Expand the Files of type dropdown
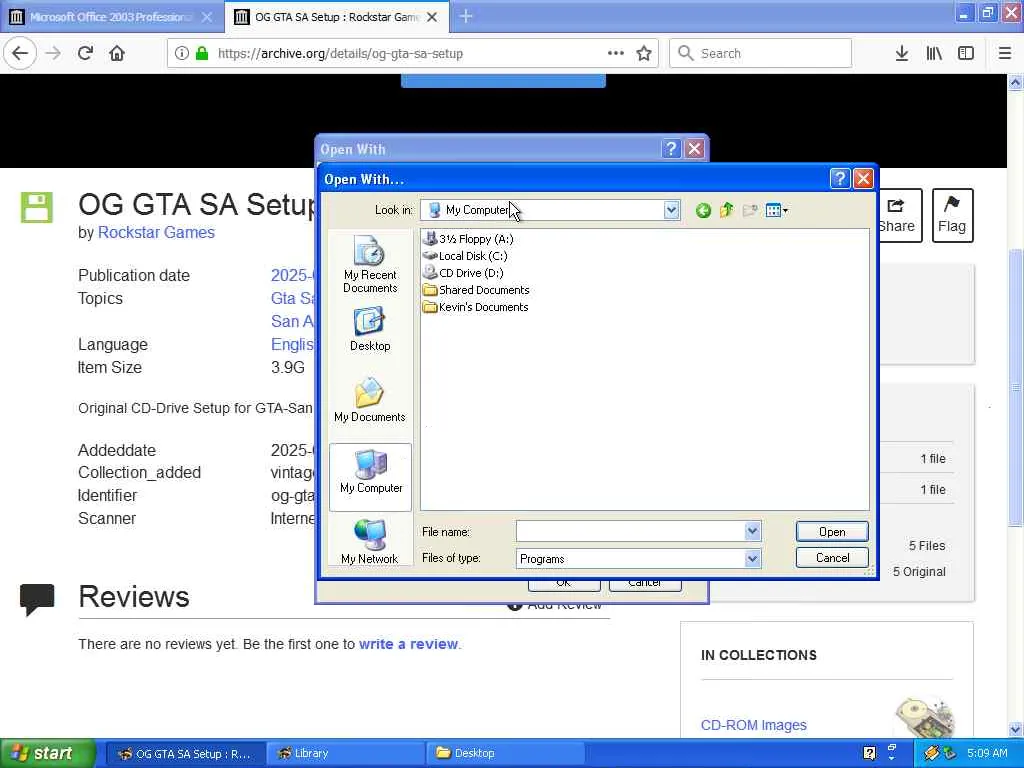 (752, 558)
